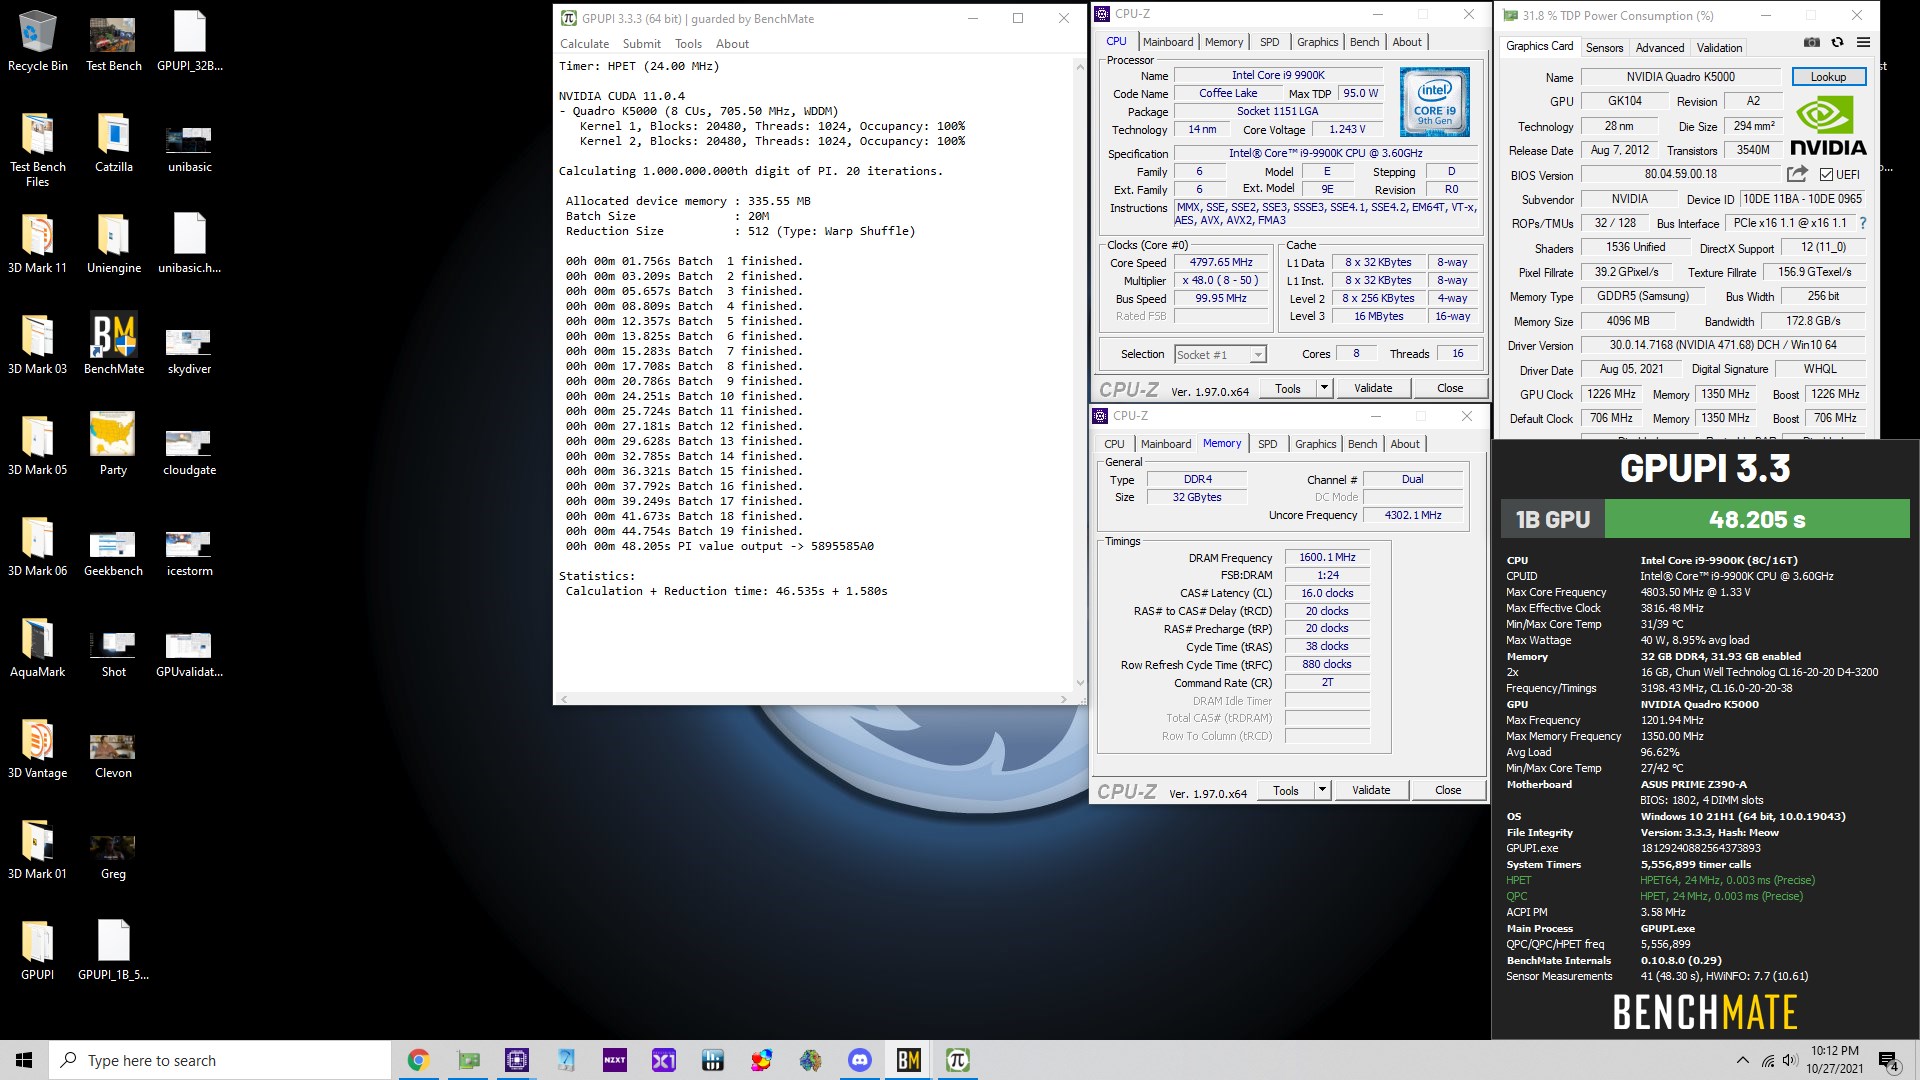This screenshot has height=1080, width=1920.
Task: Click the Windows Start button
Action: 24,1060
